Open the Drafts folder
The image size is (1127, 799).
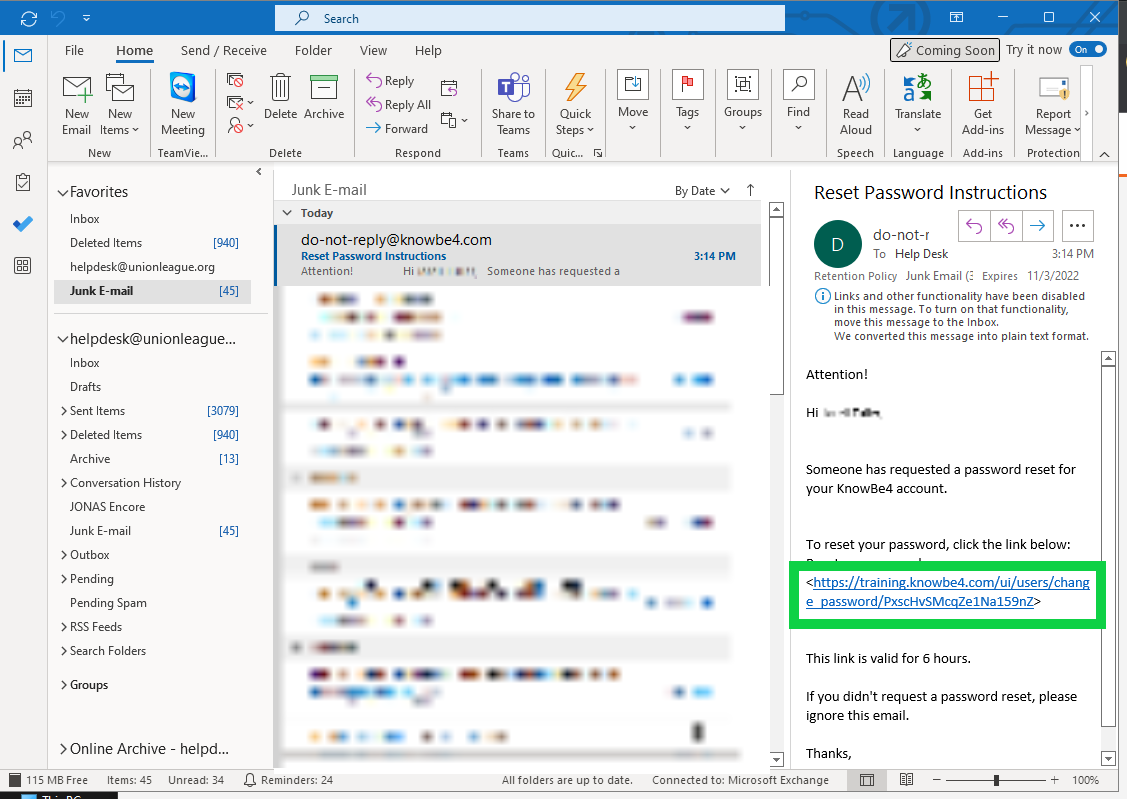coord(86,387)
